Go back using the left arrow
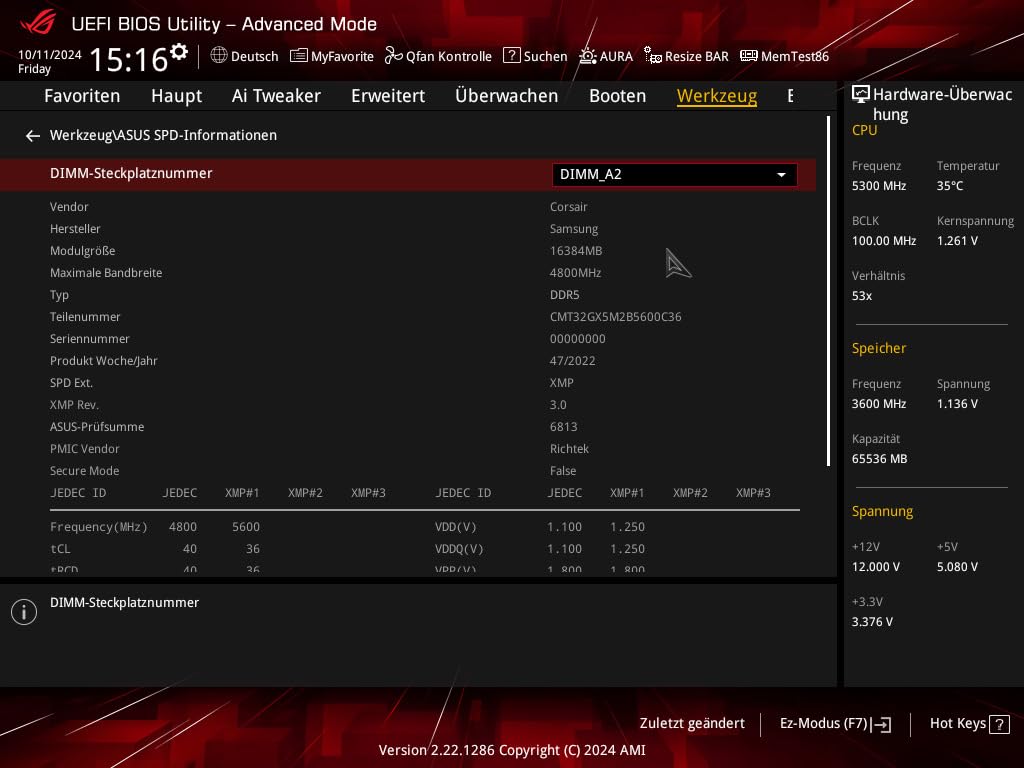 [x=33, y=135]
